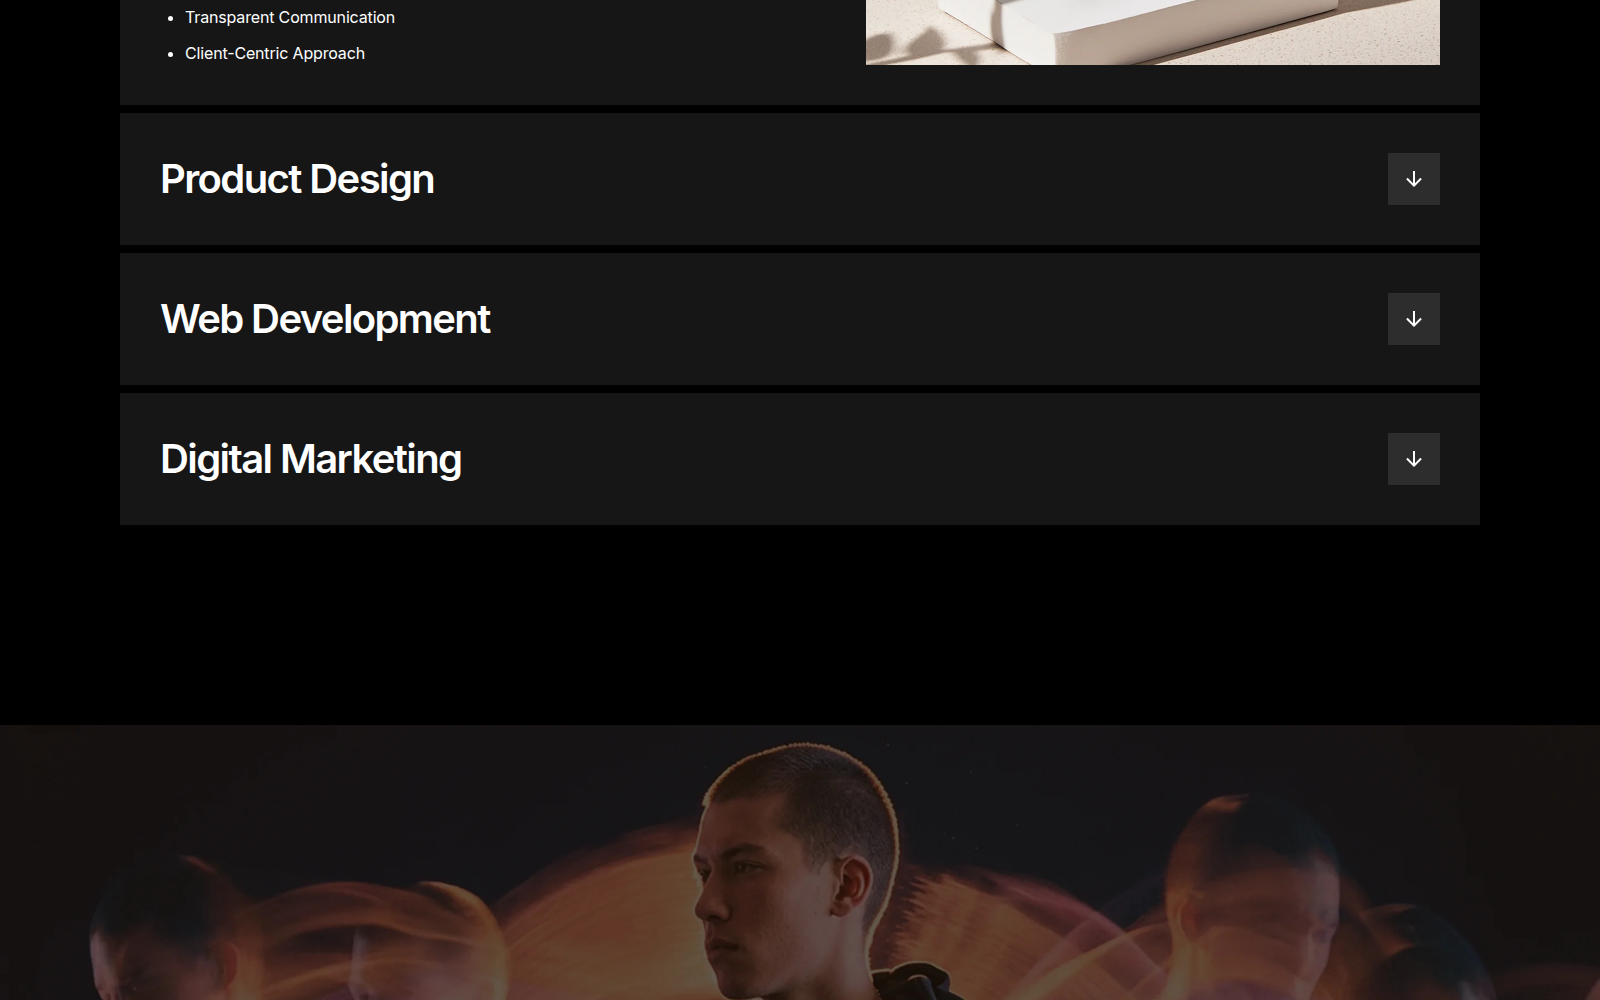Click the white product photo thumbnail

pyautogui.click(x=1153, y=32)
